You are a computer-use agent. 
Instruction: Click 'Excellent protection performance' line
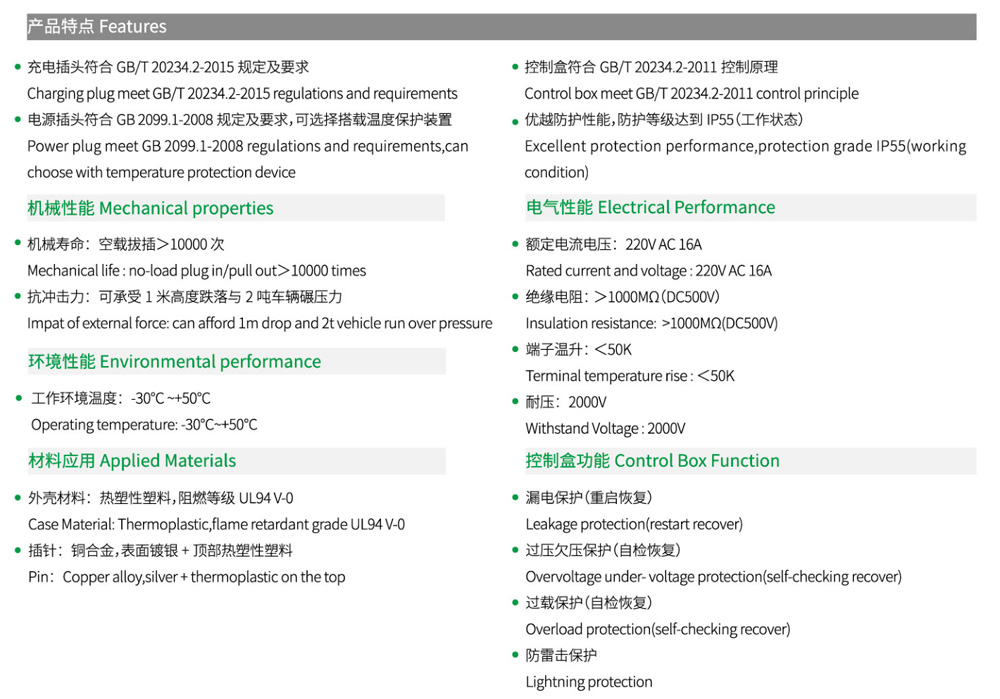[746, 147]
